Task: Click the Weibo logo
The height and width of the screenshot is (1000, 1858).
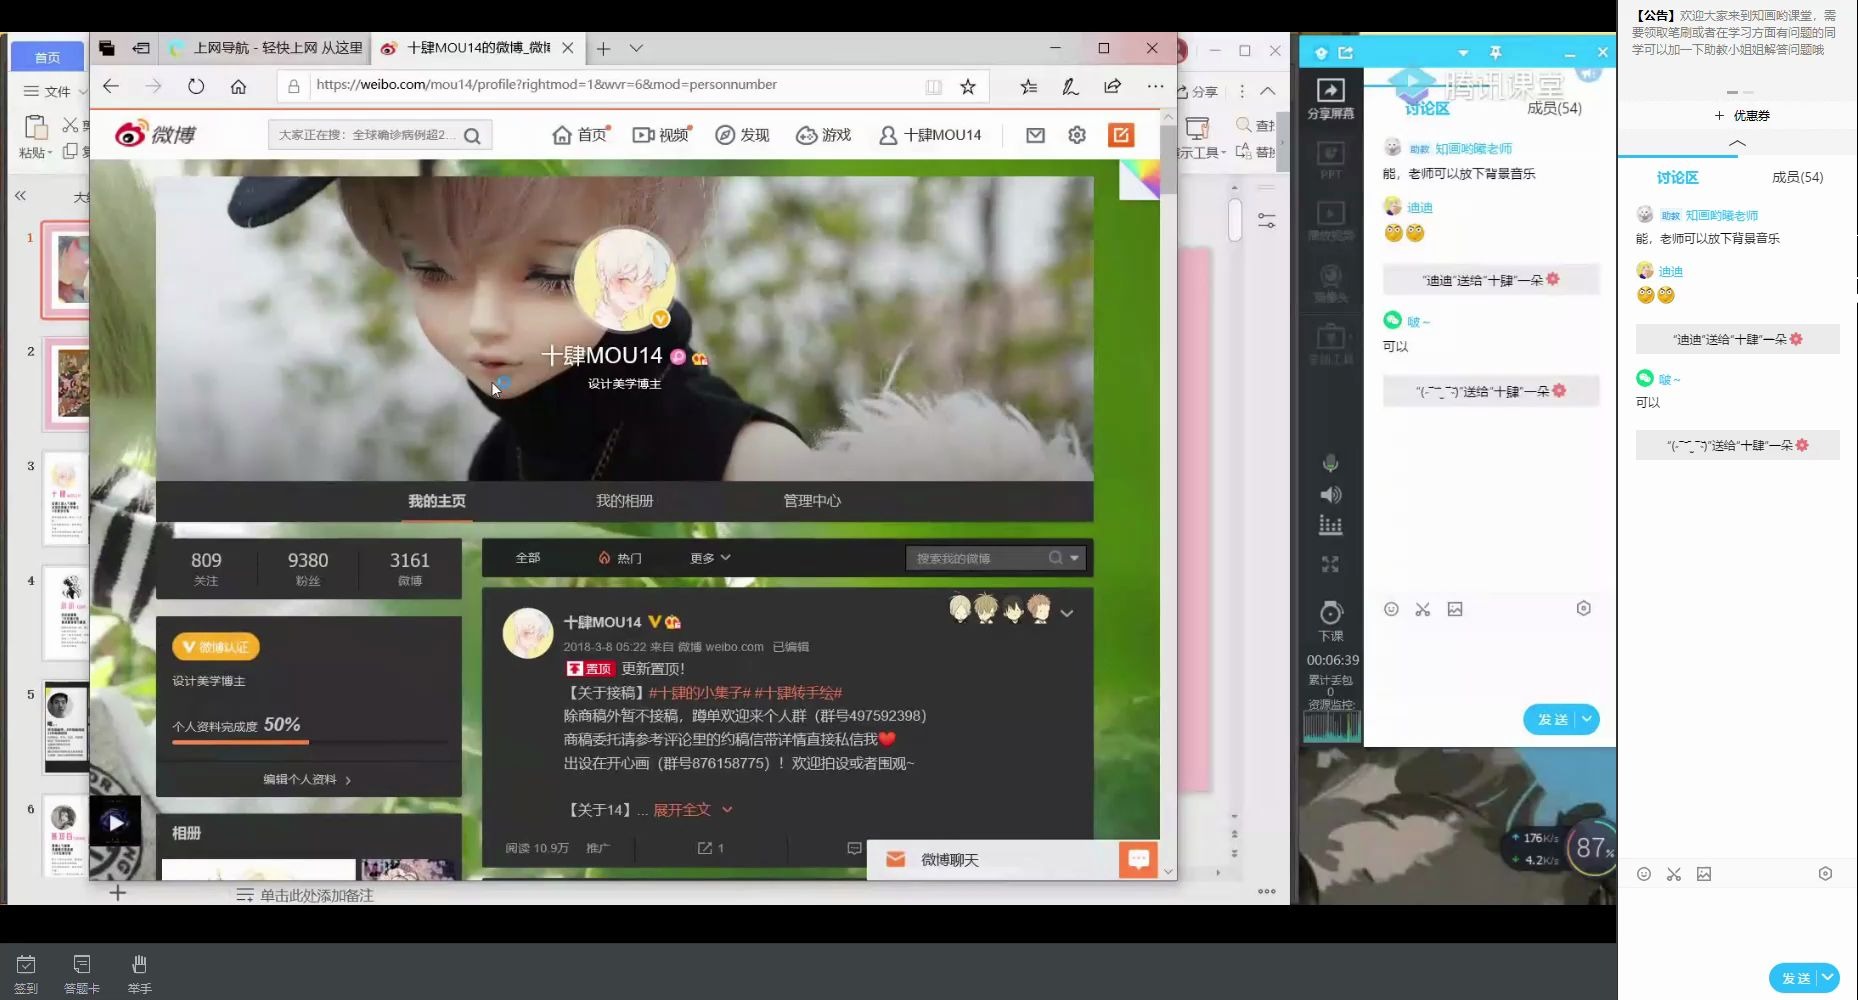Action: (x=155, y=134)
